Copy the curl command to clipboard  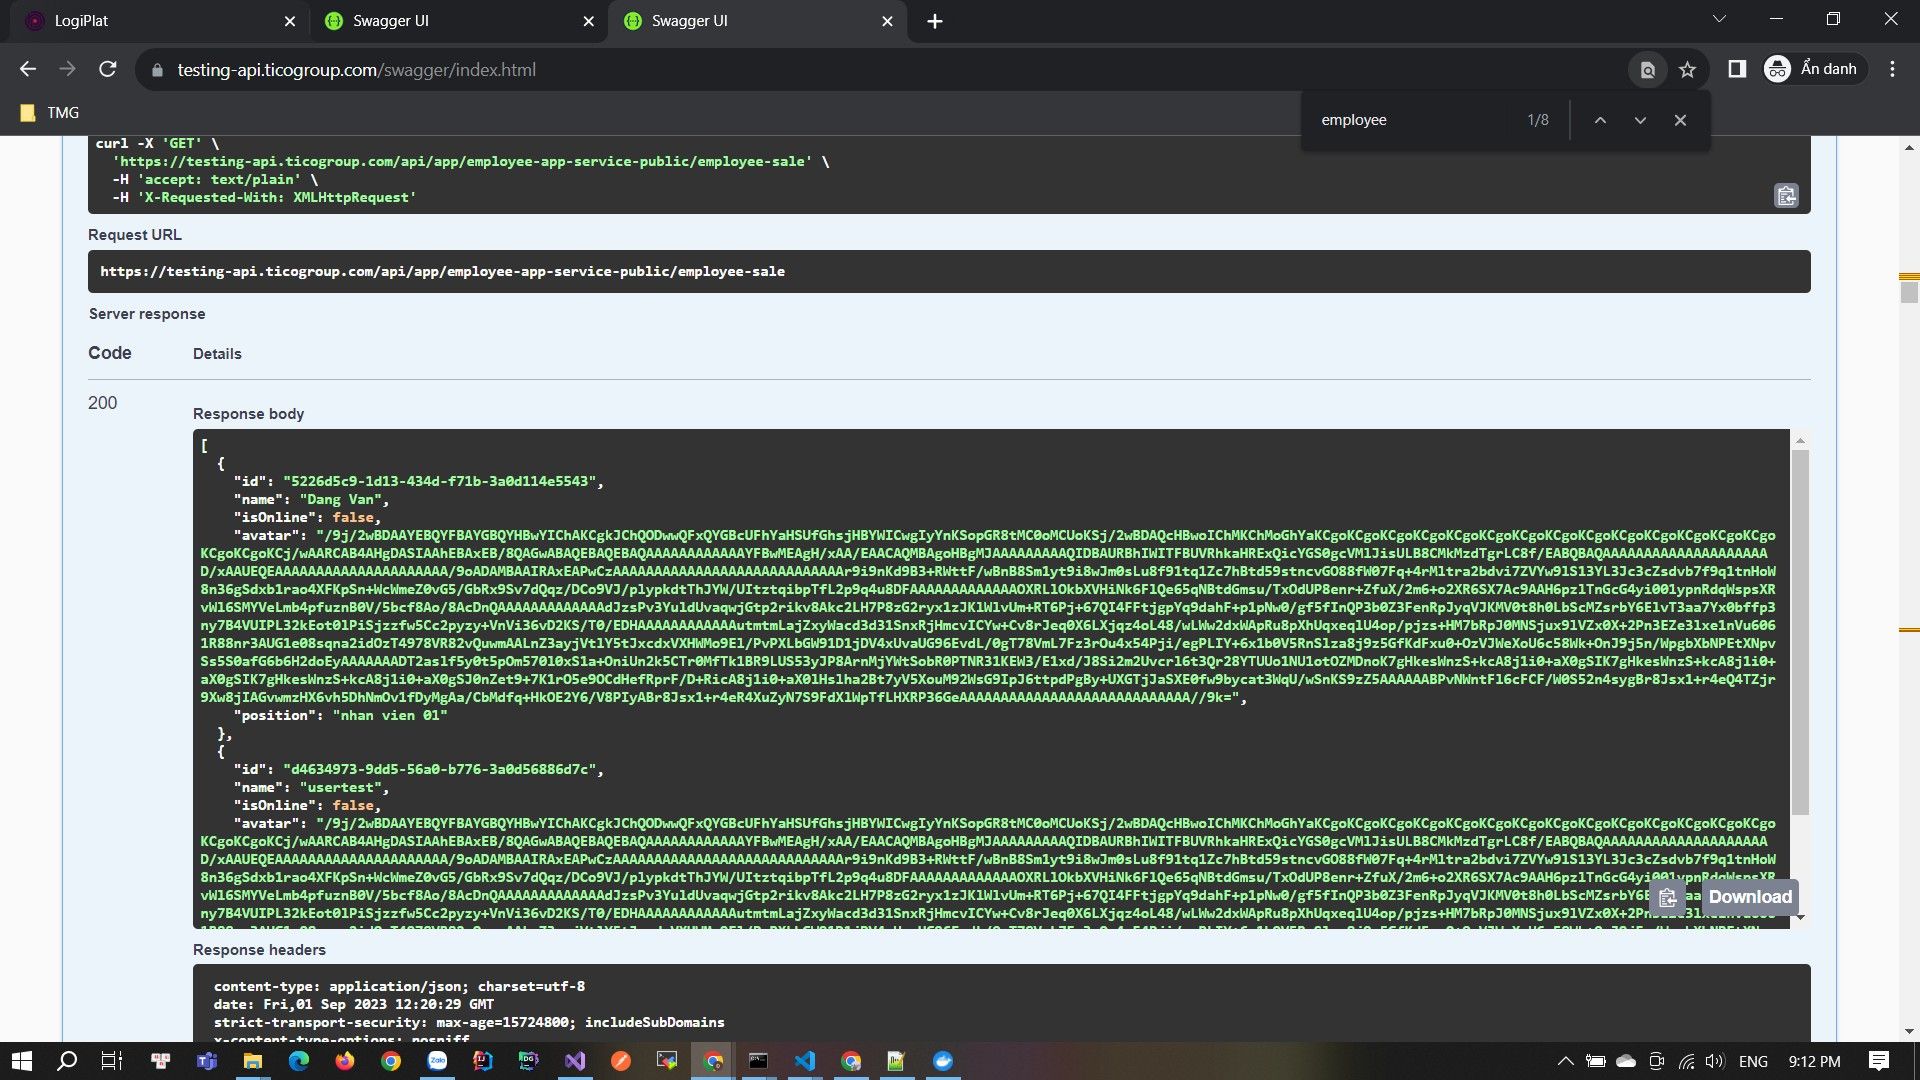[x=1786, y=196]
